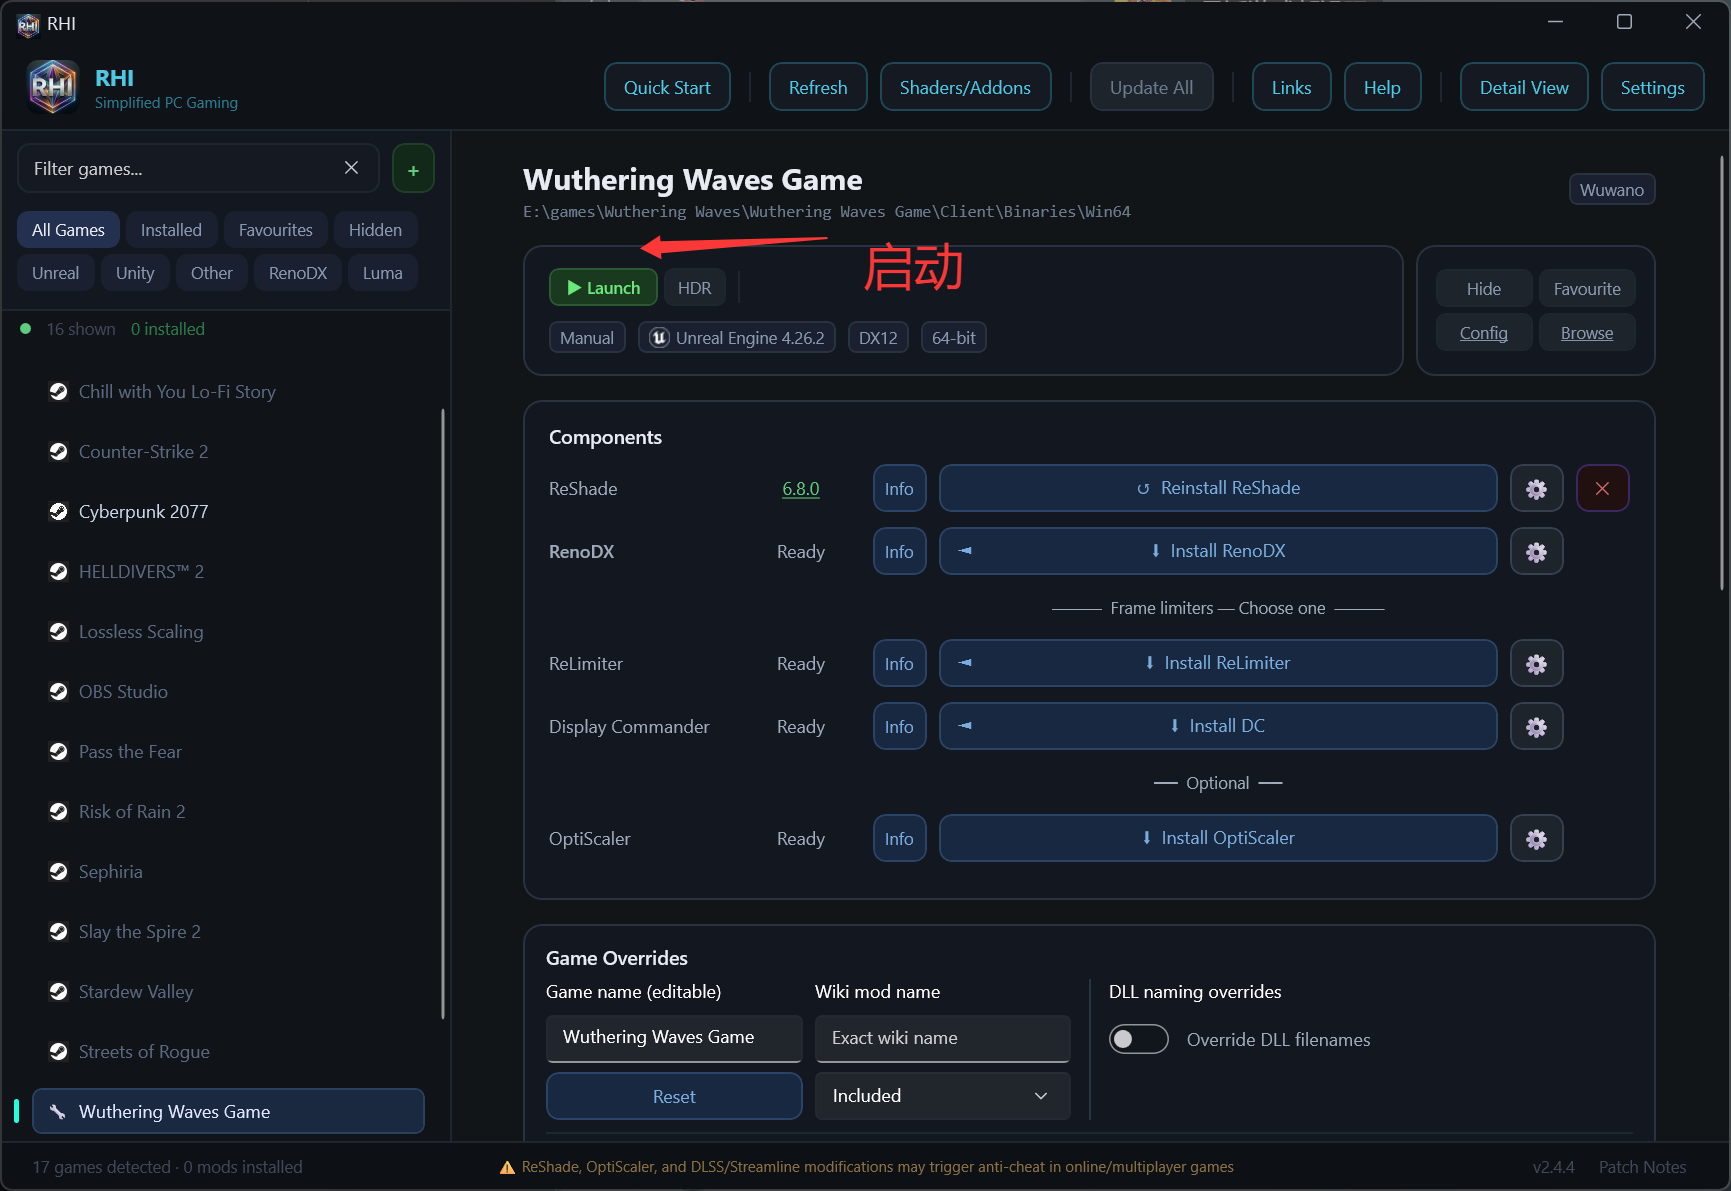Filter games by Other engine
1731x1191 pixels.
212,273
